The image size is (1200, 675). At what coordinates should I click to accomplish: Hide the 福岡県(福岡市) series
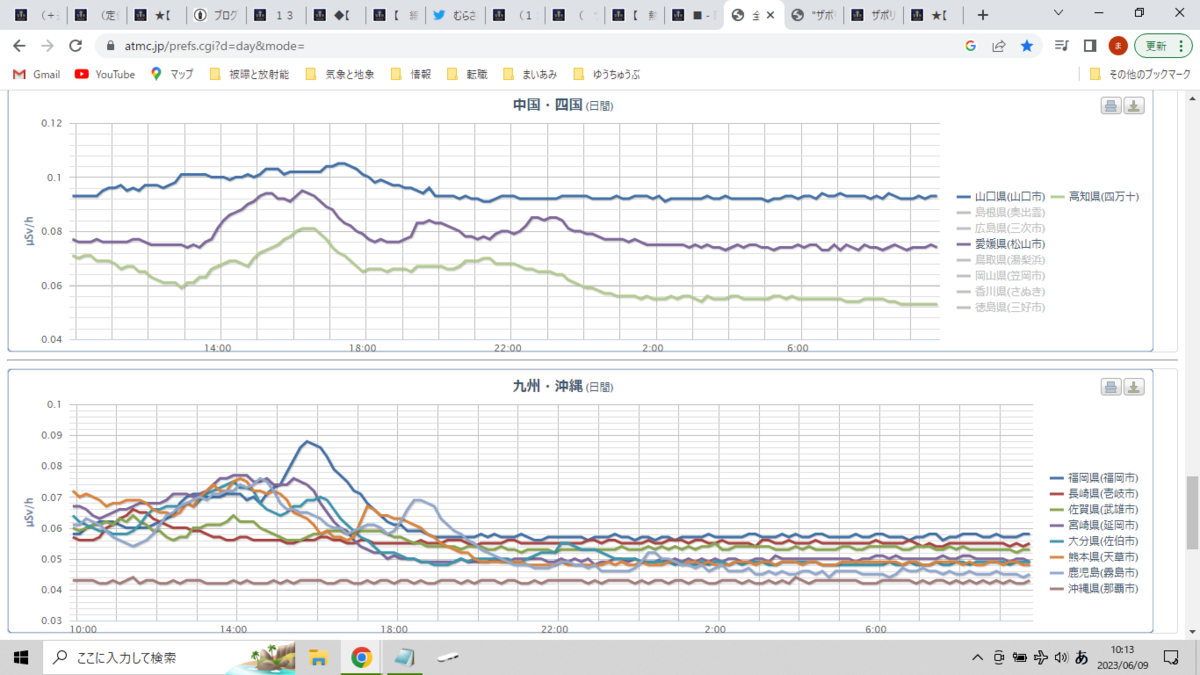coord(1094,478)
